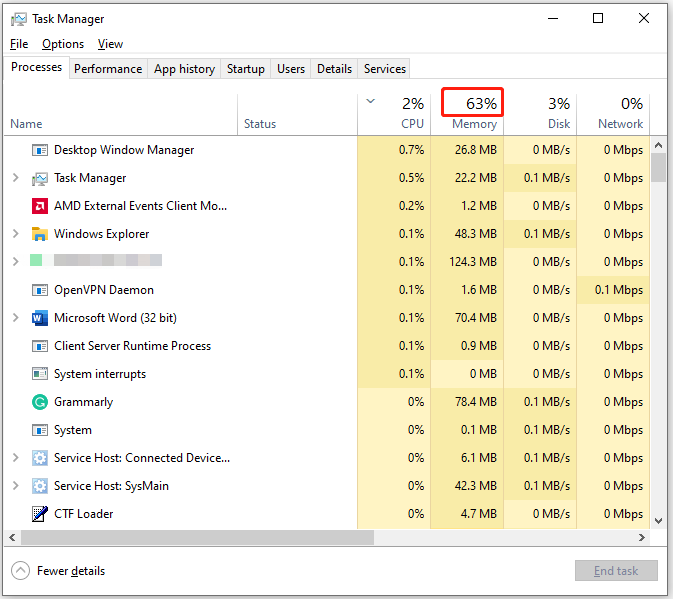Select the Desktop Window Manager row name
The image size is (673, 599).
[124, 150]
